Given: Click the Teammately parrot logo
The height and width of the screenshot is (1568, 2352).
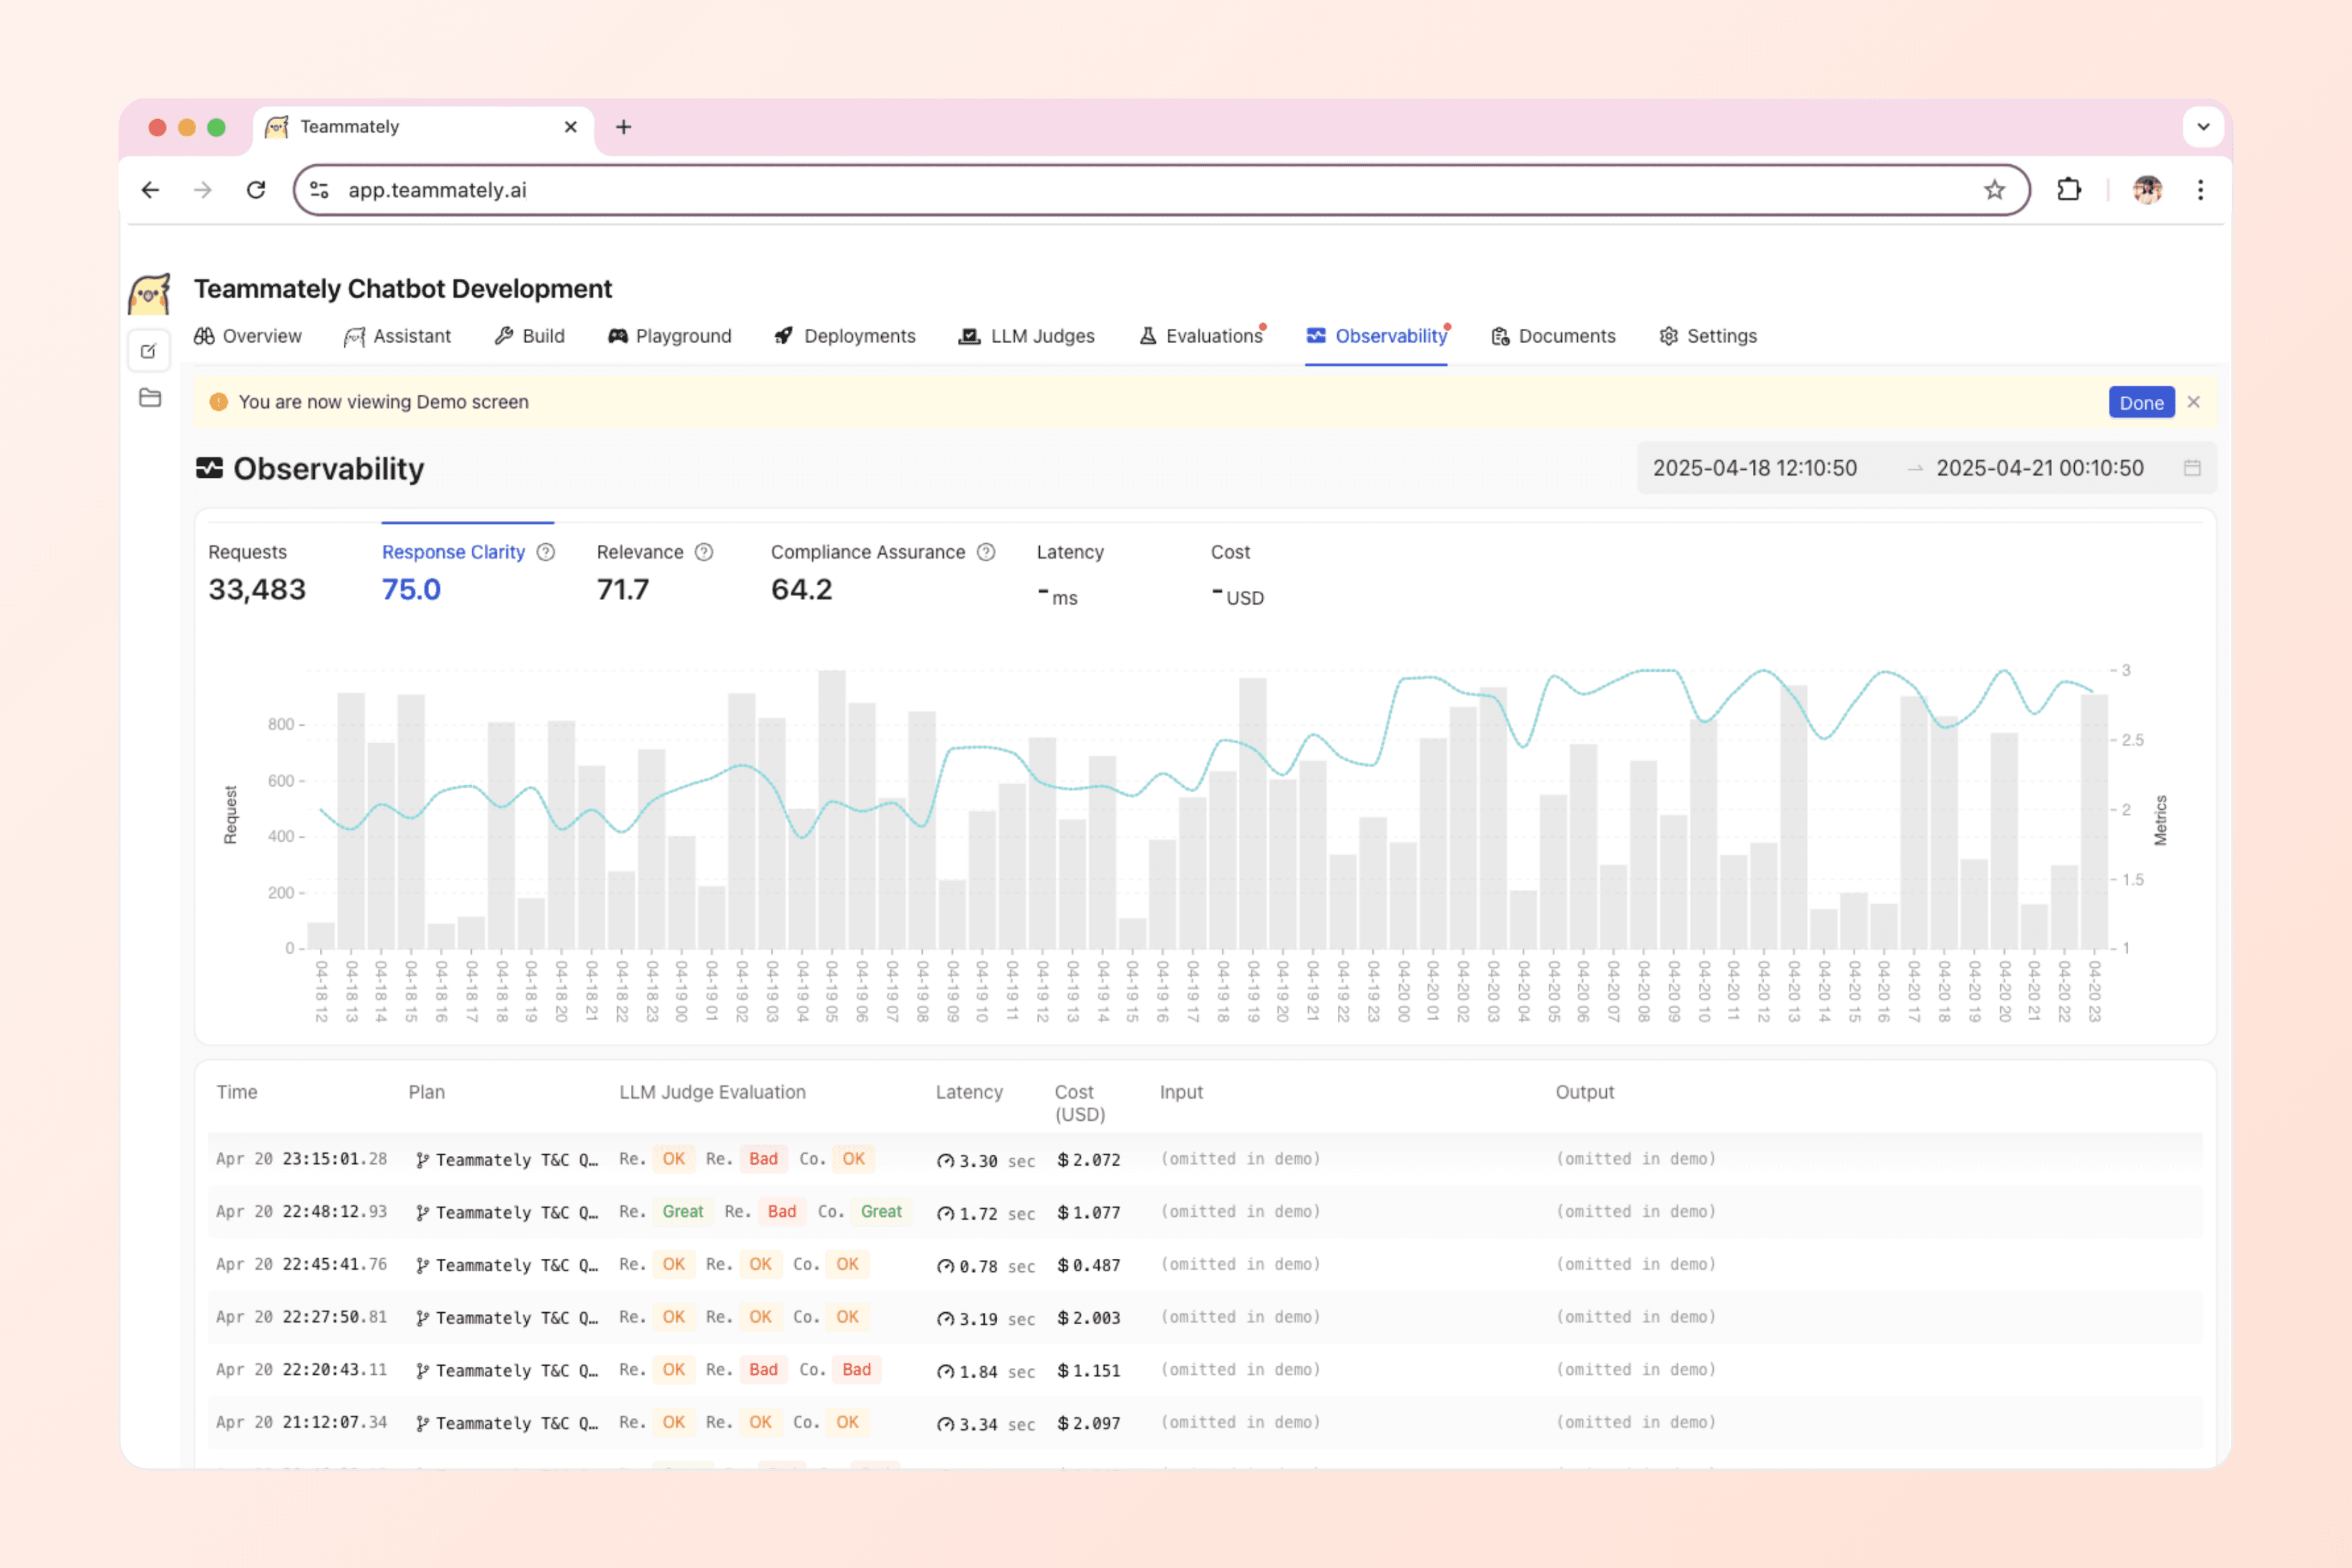Looking at the screenshot, I should 150,294.
